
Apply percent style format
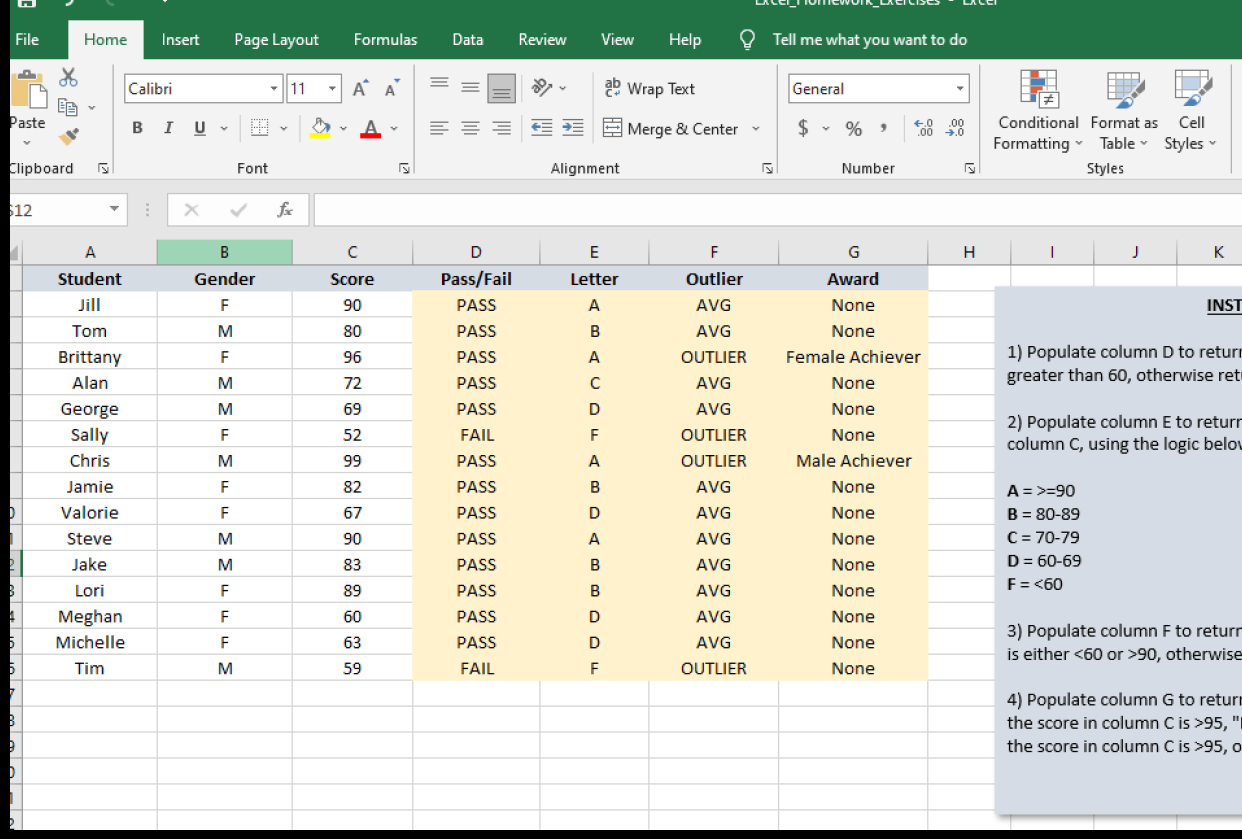click(x=853, y=129)
